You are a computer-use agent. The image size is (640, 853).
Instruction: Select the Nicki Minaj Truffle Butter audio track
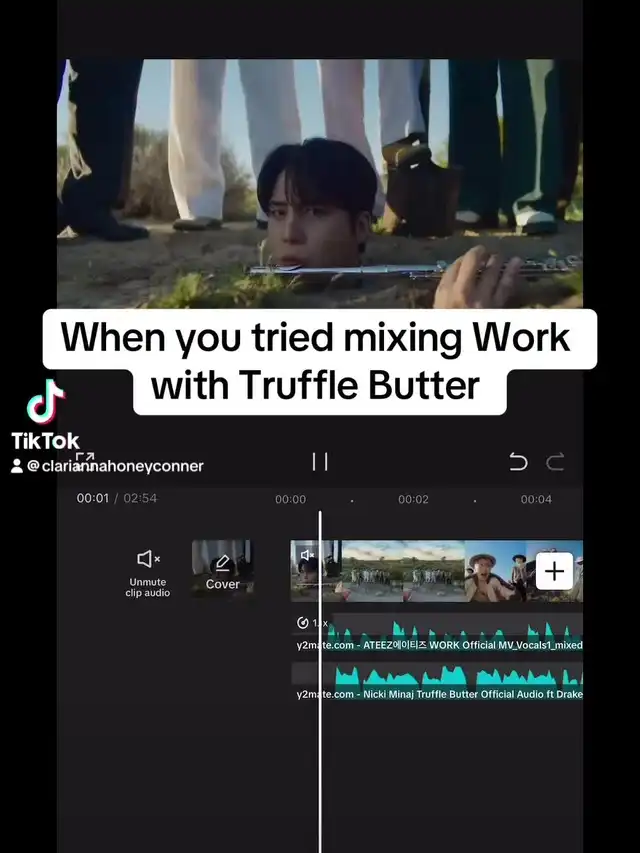pyautogui.click(x=437, y=681)
